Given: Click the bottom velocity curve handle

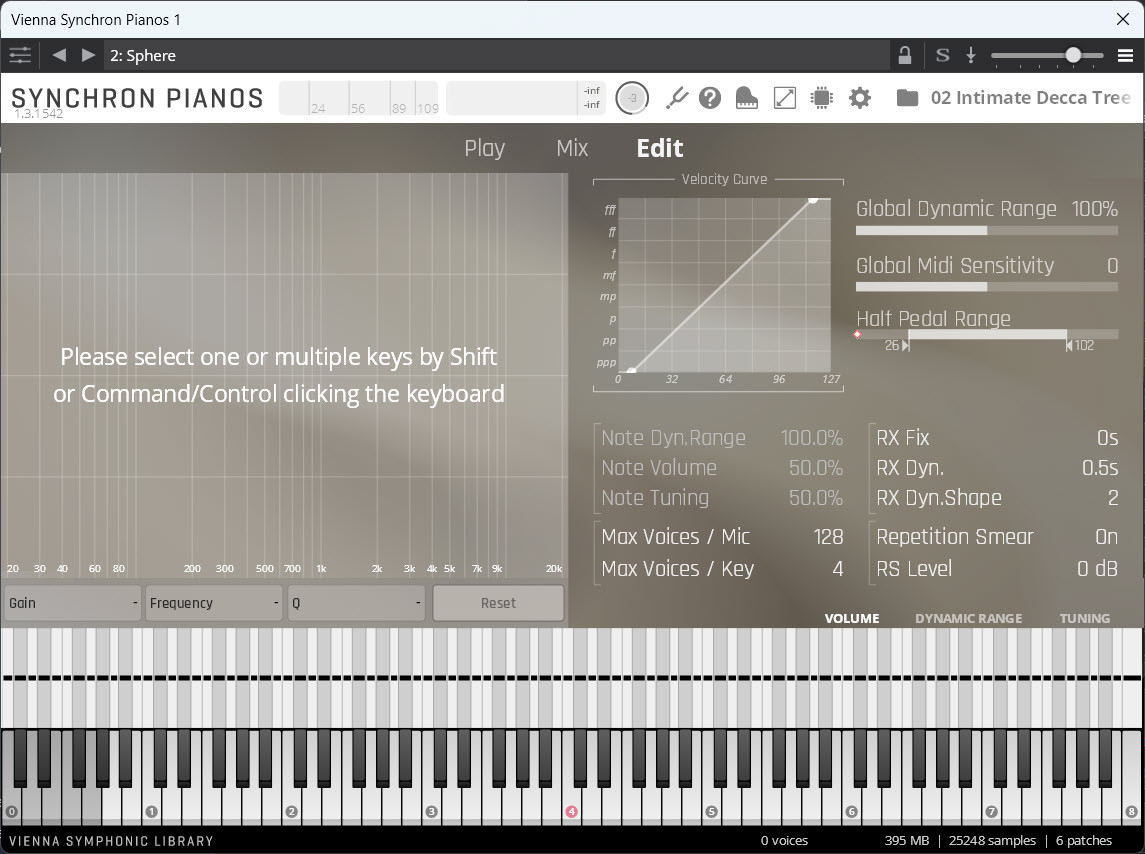Looking at the screenshot, I should pos(631,371).
